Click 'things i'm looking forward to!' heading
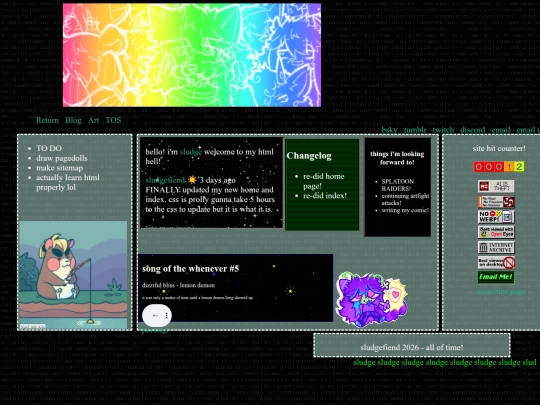 click(x=397, y=158)
